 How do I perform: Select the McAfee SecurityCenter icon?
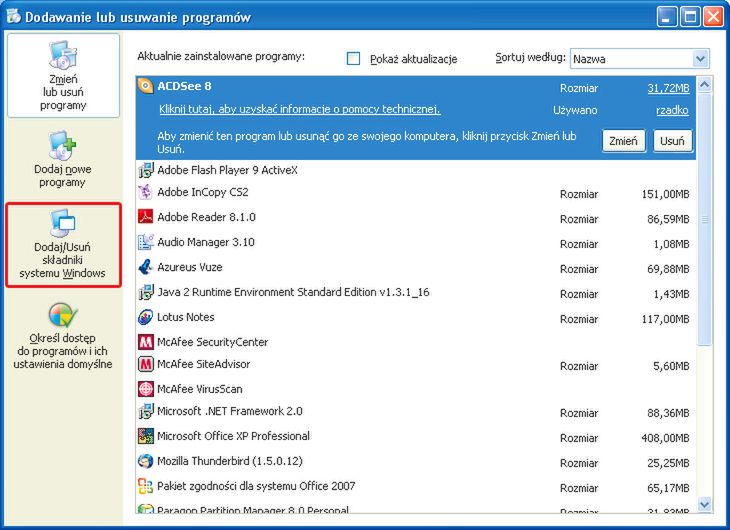tap(144, 342)
